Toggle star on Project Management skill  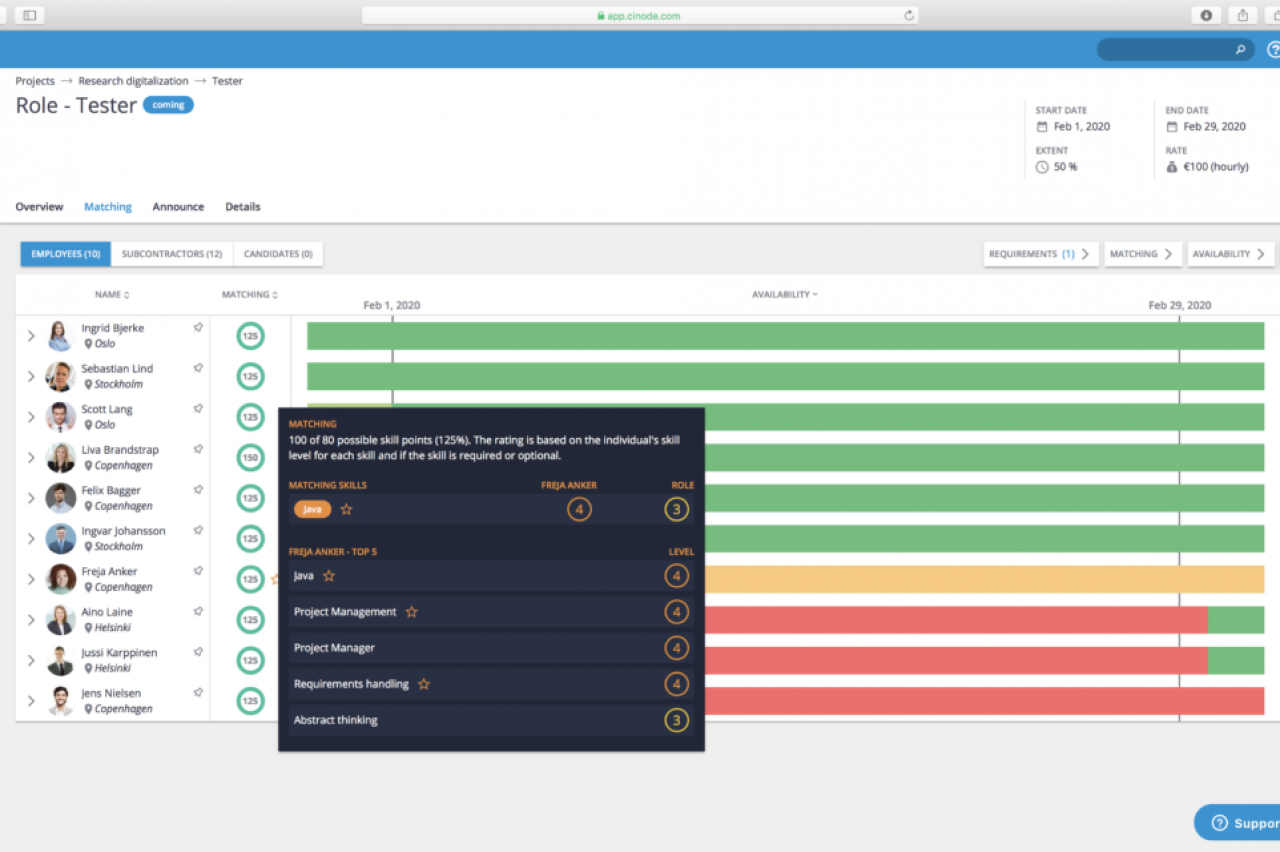(x=410, y=612)
